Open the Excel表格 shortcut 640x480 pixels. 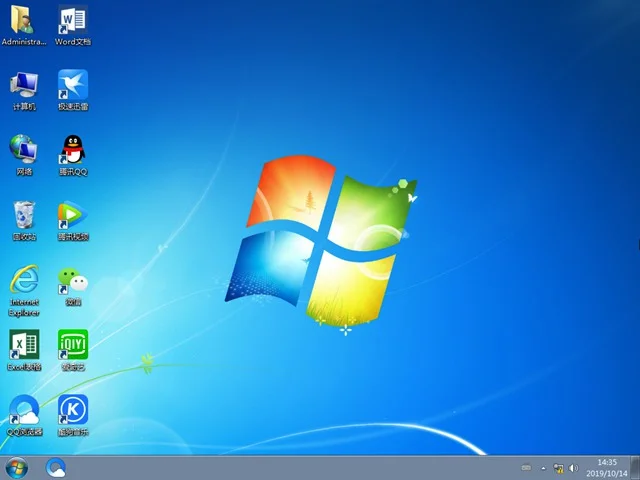point(24,350)
